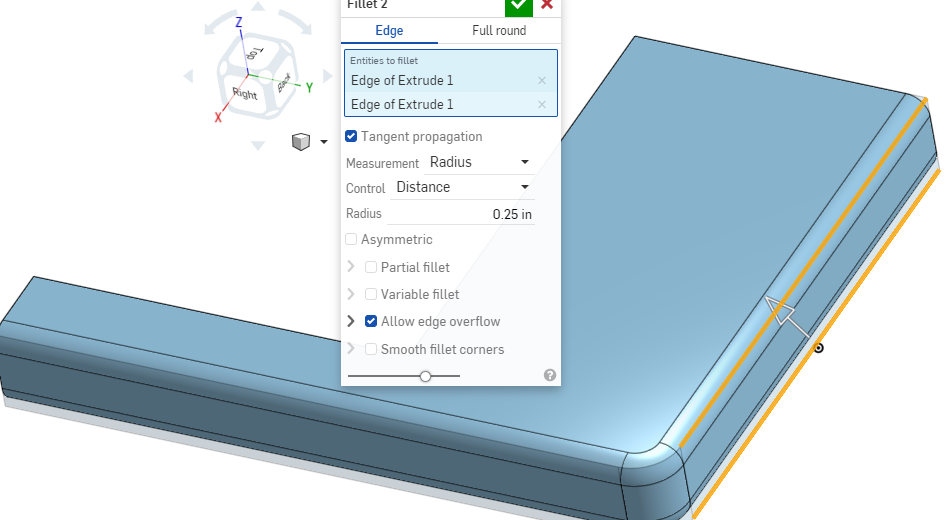
Task: Remove first Edge of Extrude 1 entry
Action: [x=542, y=80]
